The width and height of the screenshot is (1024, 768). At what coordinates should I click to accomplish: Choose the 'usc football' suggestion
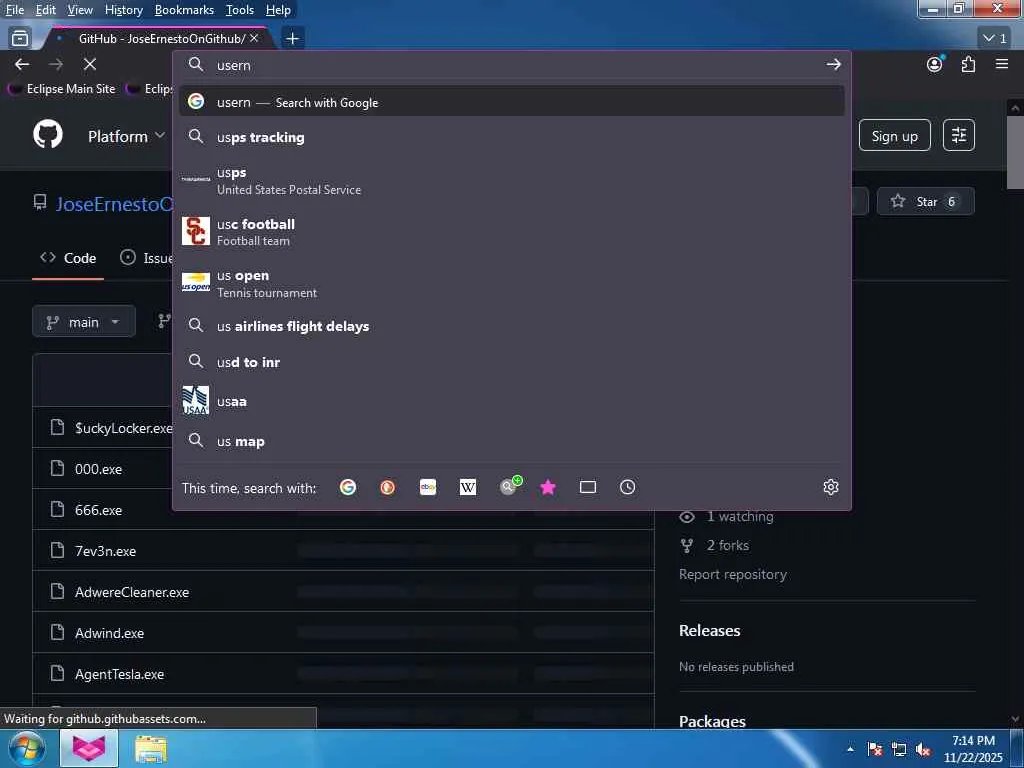pyautogui.click(x=512, y=231)
